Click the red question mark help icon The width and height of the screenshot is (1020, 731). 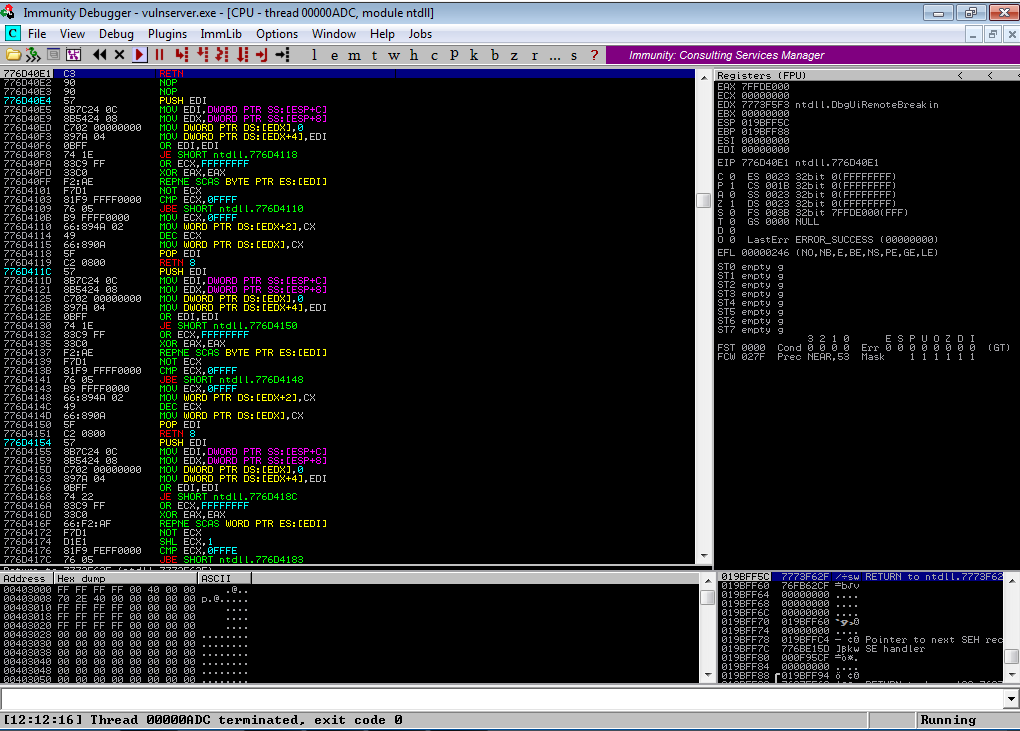594,55
